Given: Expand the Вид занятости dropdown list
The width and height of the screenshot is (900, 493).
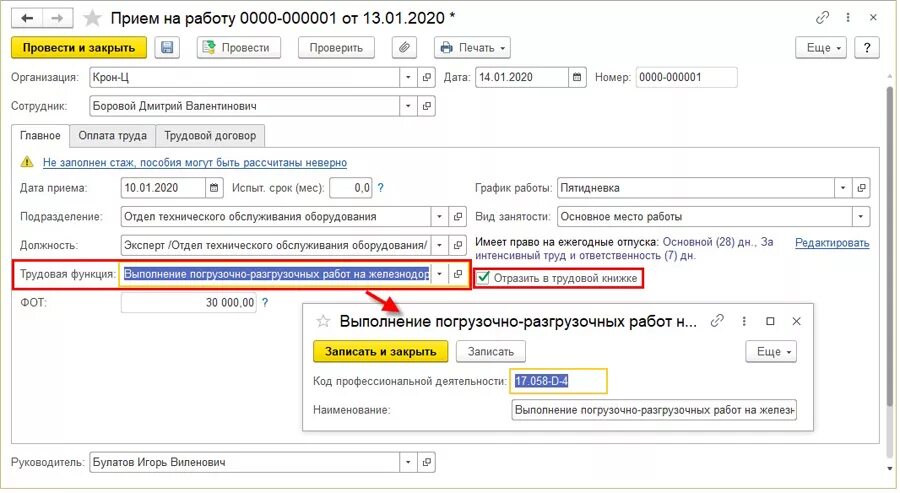Looking at the screenshot, I should pyautogui.click(x=860, y=216).
